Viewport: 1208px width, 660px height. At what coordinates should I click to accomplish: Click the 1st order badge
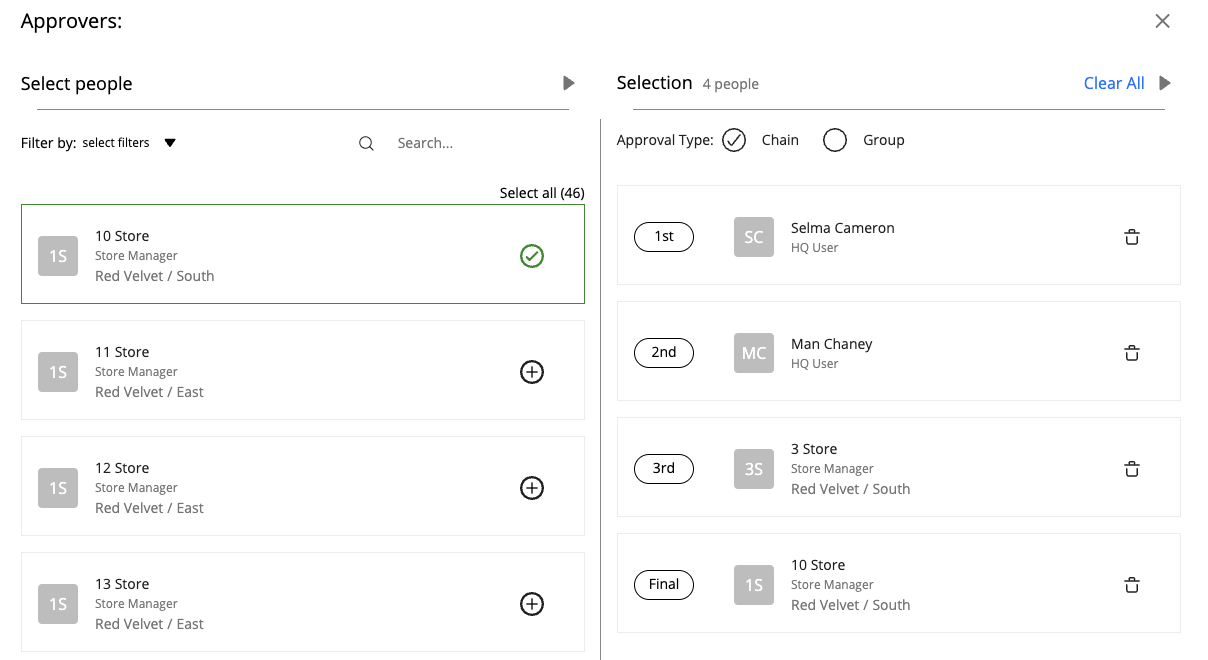(x=664, y=237)
